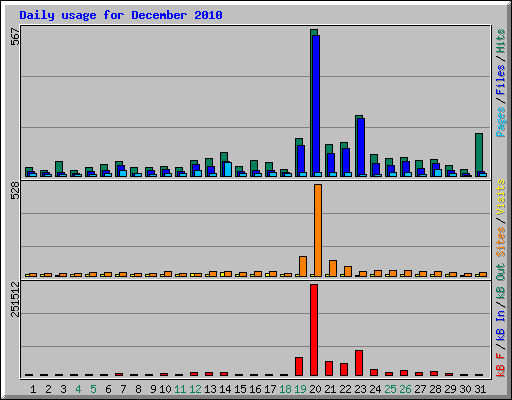Click the blue files bar for day 23
This screenshot has width=512, height=400.
(x=361, y=146)
